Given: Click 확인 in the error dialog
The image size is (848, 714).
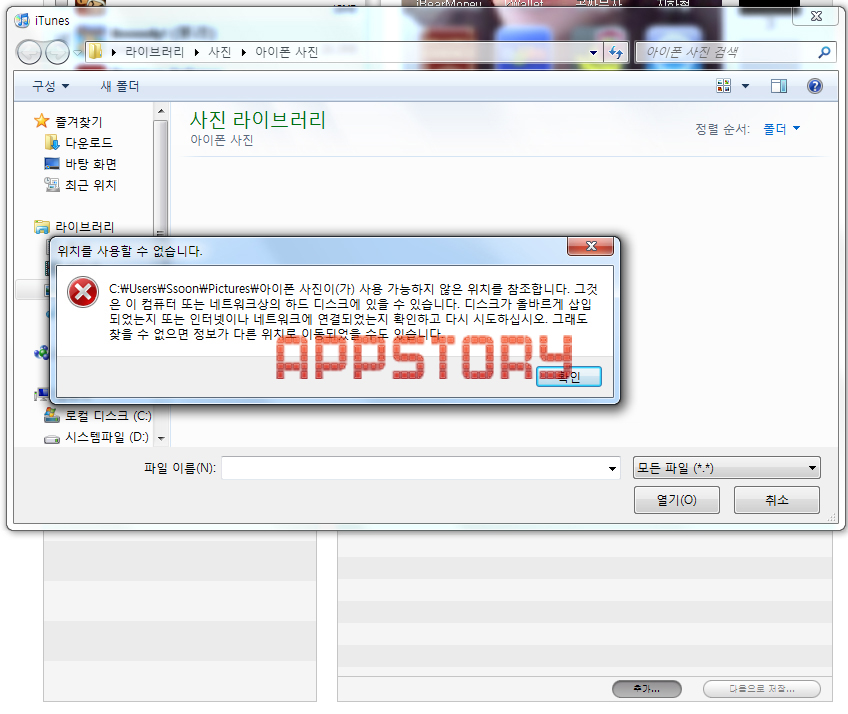Looking at the screenshot, I should [x=568, y=376].
